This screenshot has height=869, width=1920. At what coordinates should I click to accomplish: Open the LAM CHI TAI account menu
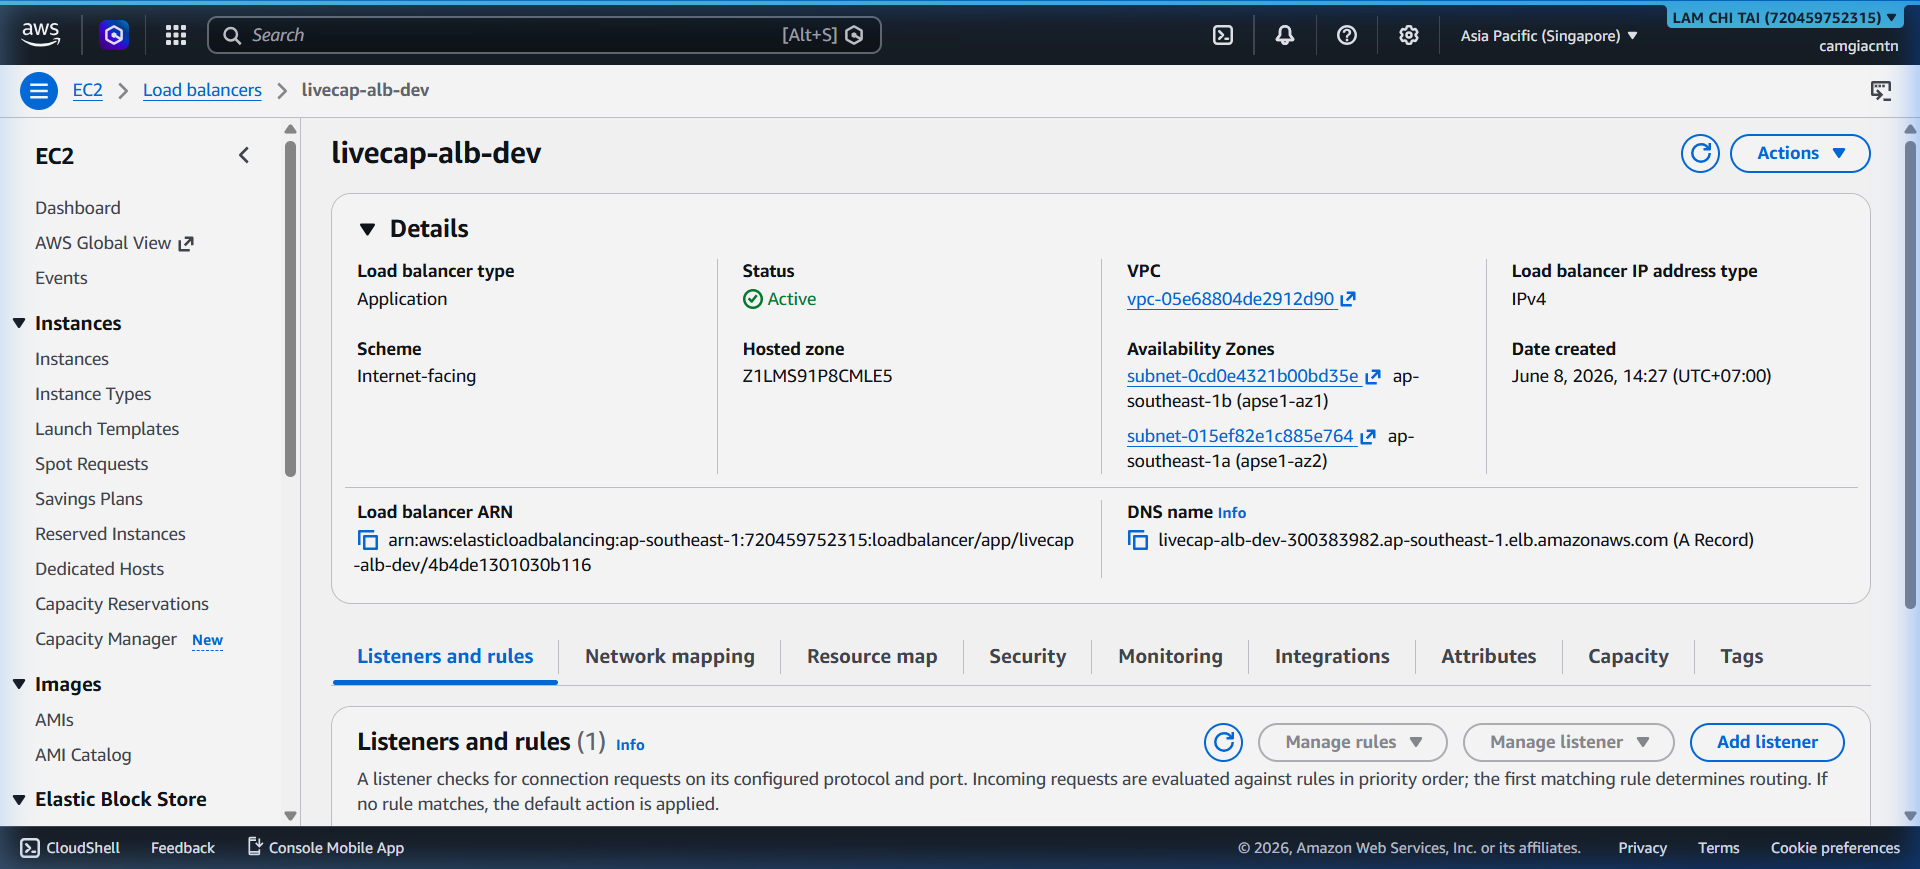coord(1785,17)
